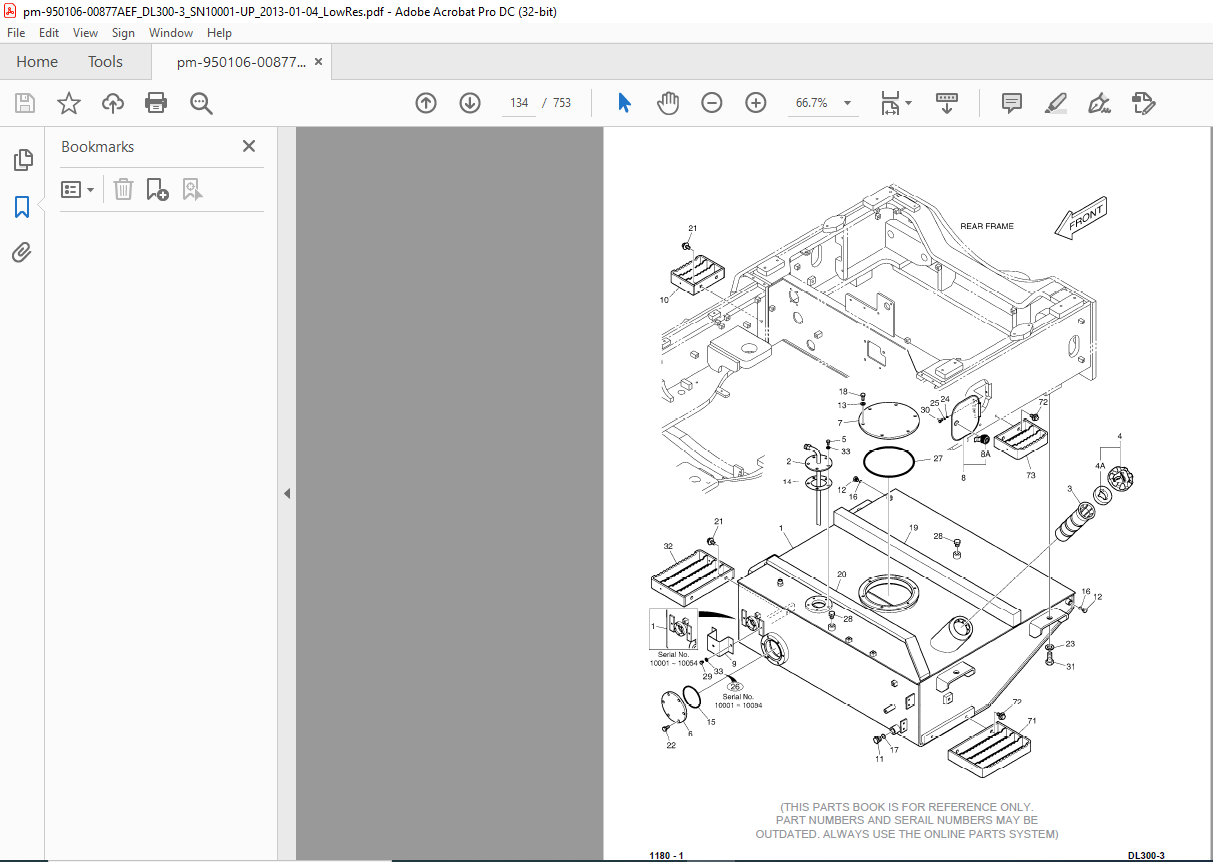This screenshot has width=1213, height=862.
Task: Open the Edit menu
Action: coord(50,32)
